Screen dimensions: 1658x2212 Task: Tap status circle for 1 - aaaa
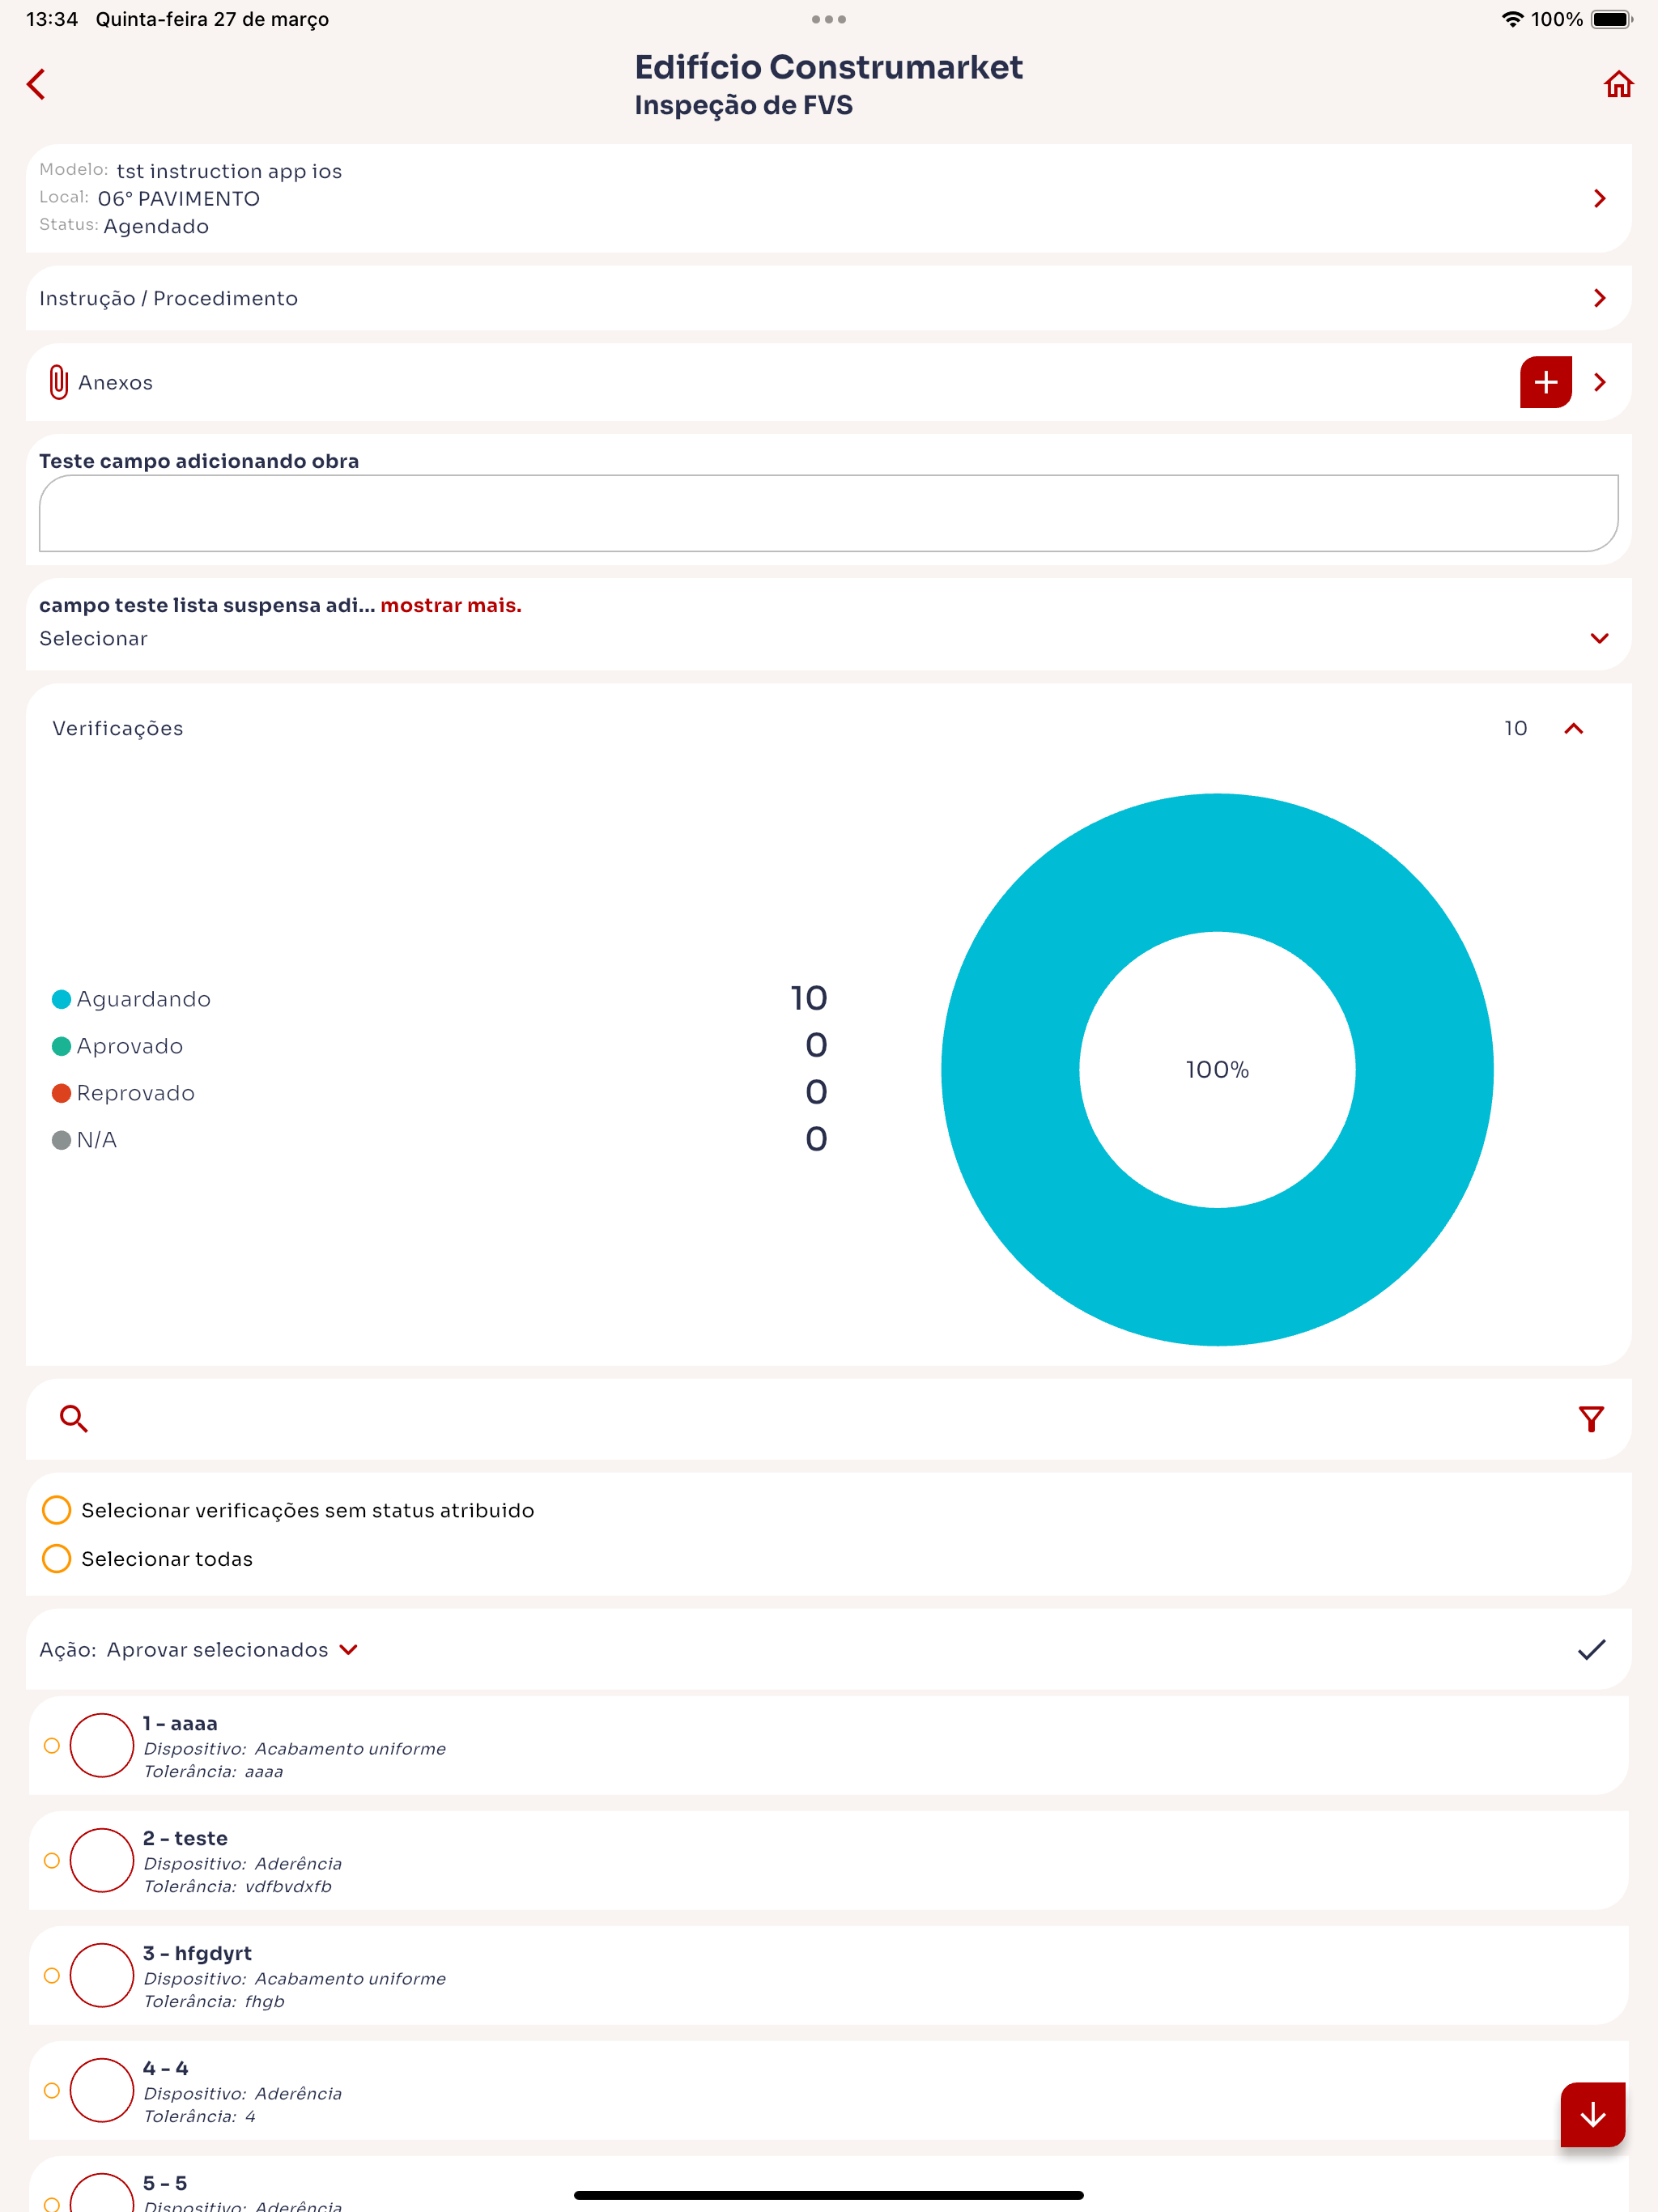(102, 1746)
